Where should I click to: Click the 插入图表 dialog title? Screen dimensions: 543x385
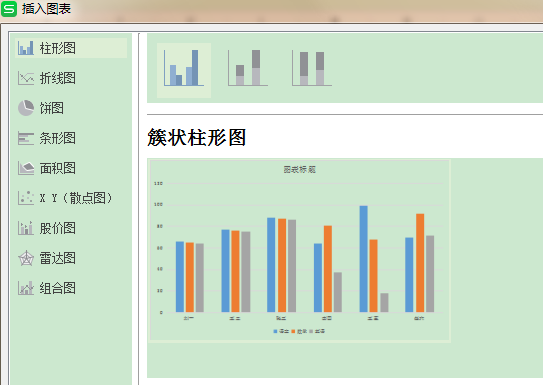(46, 9)
